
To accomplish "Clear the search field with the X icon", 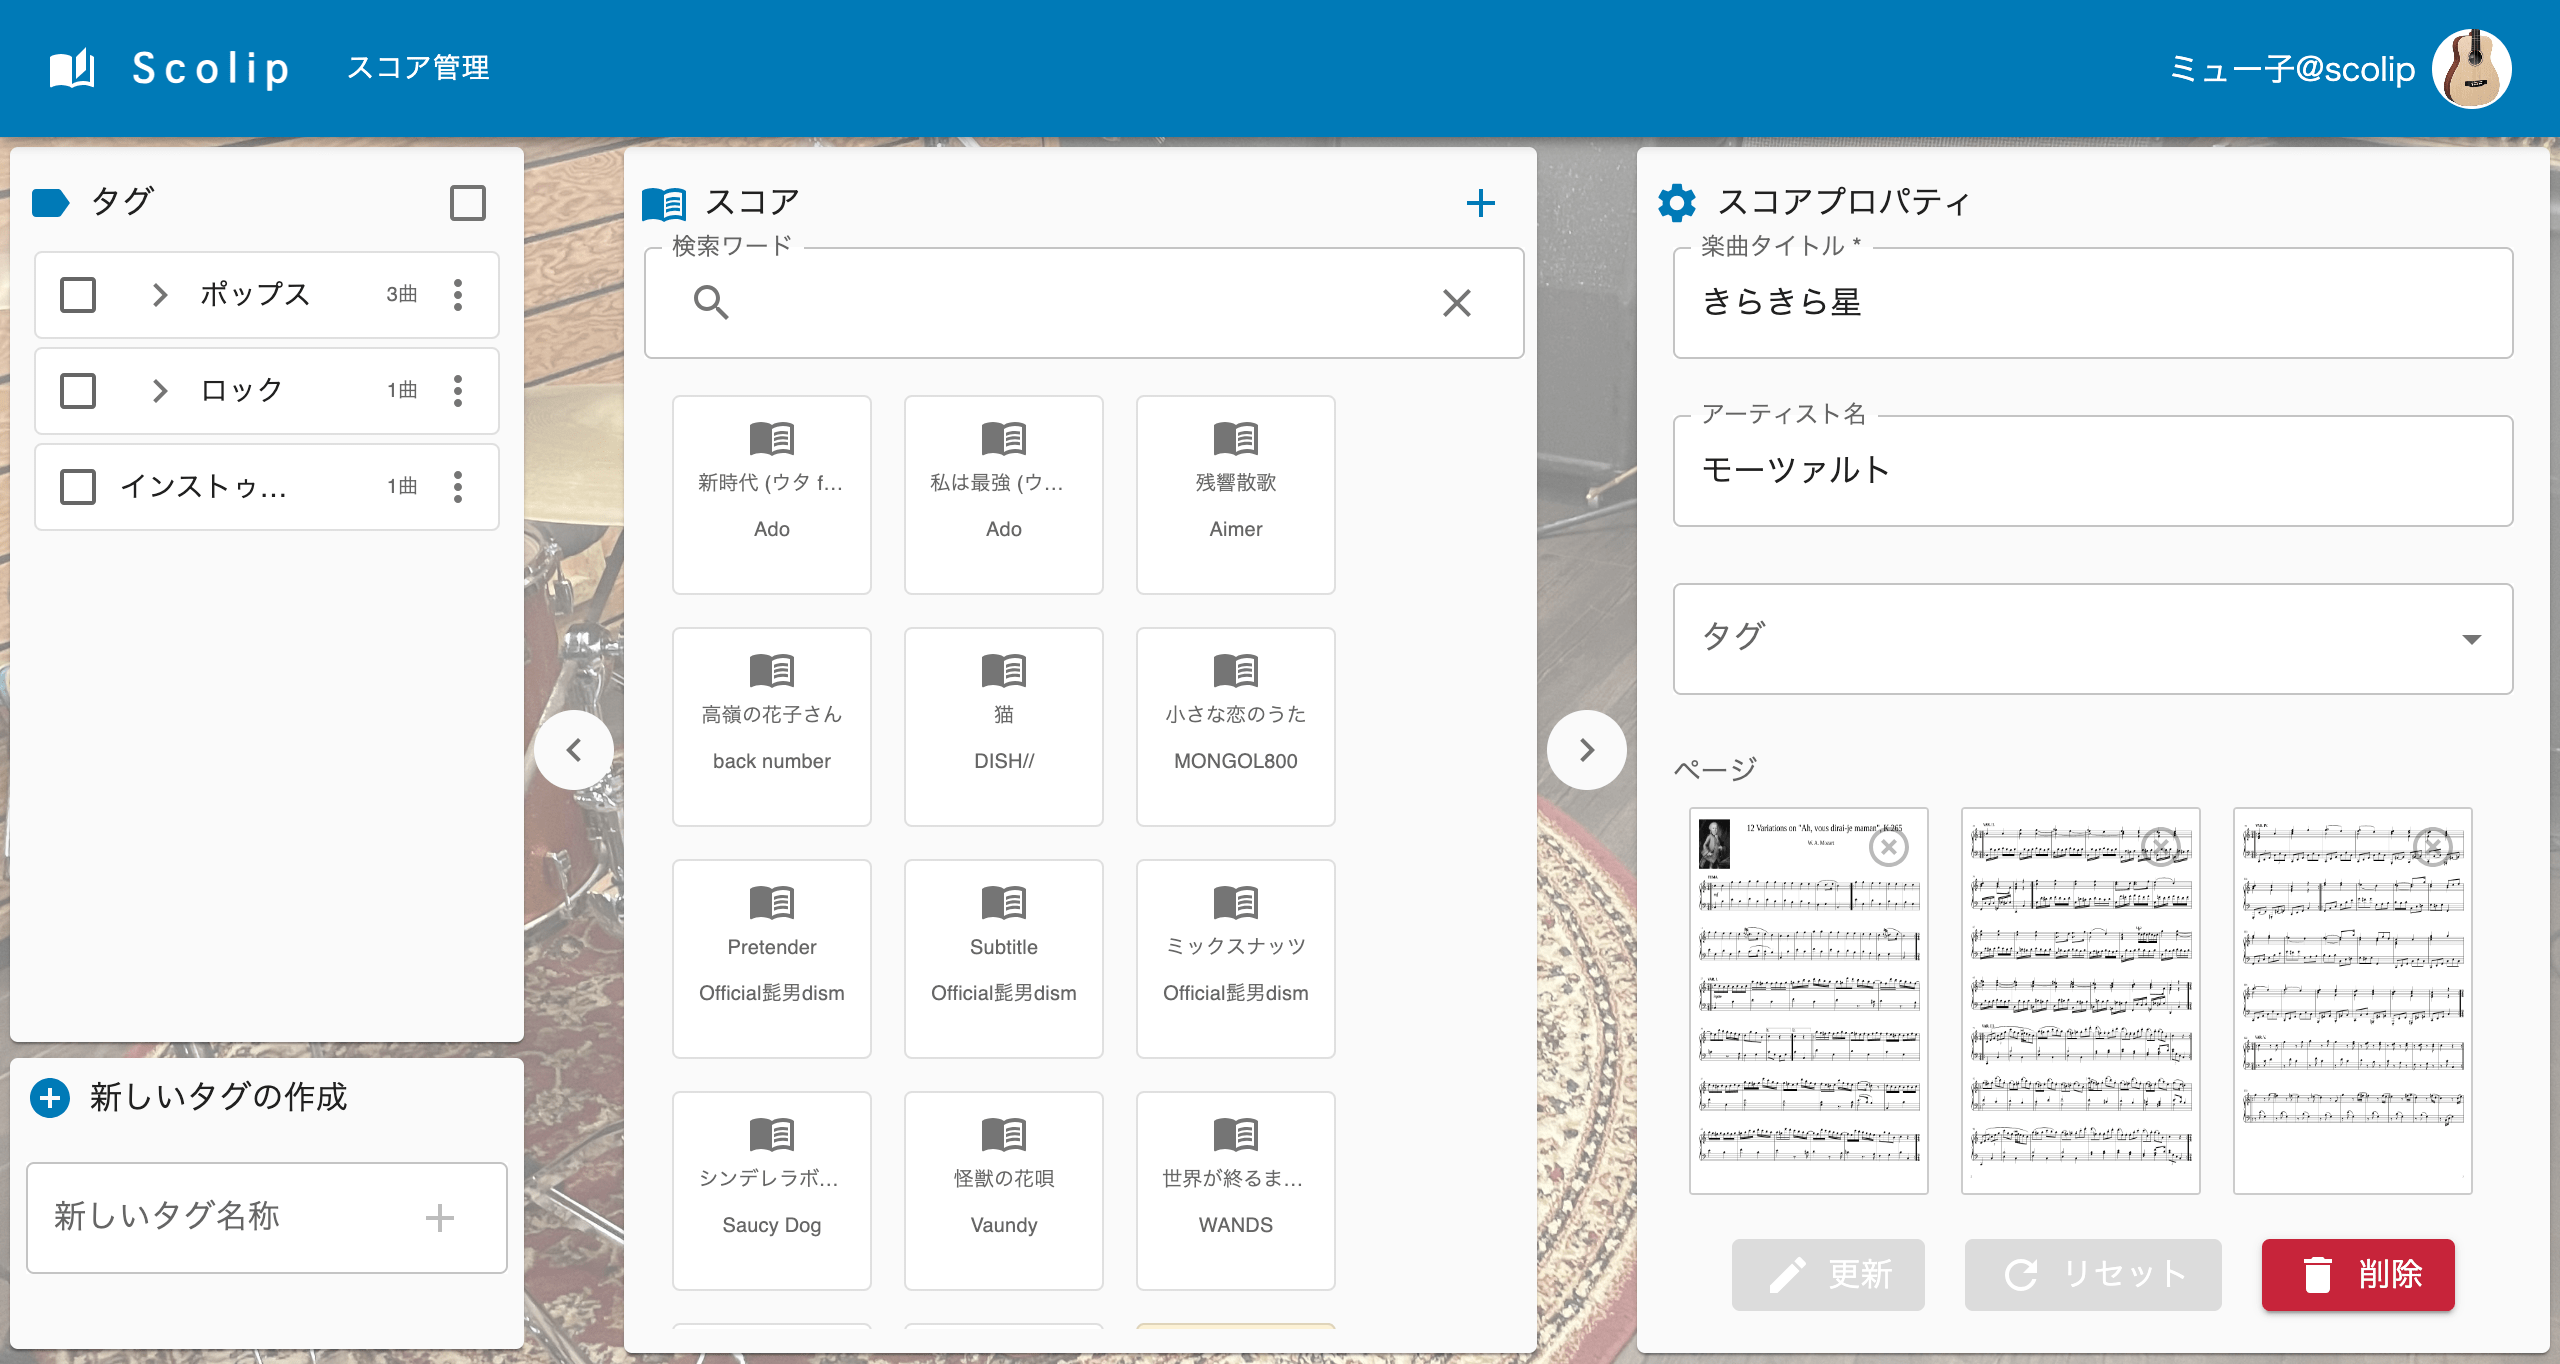I will click(x=1458, y=303).
